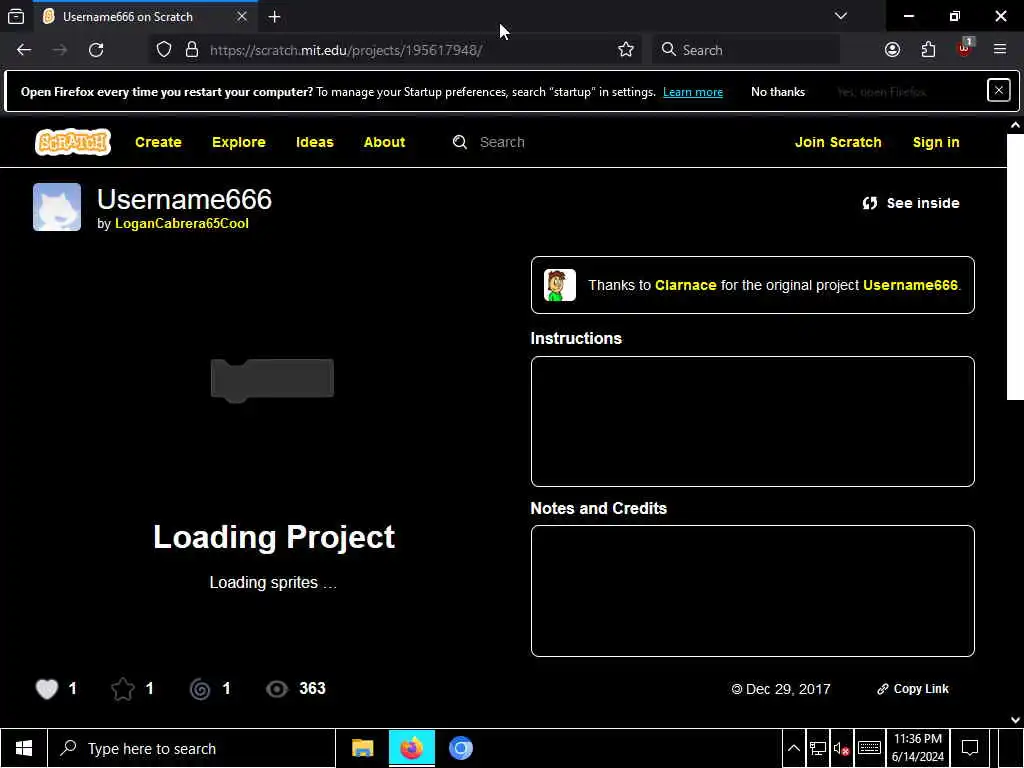Viewport: 1024px width, 768px height.
Task: Click the uBlock extension icon
Action: 964,48
